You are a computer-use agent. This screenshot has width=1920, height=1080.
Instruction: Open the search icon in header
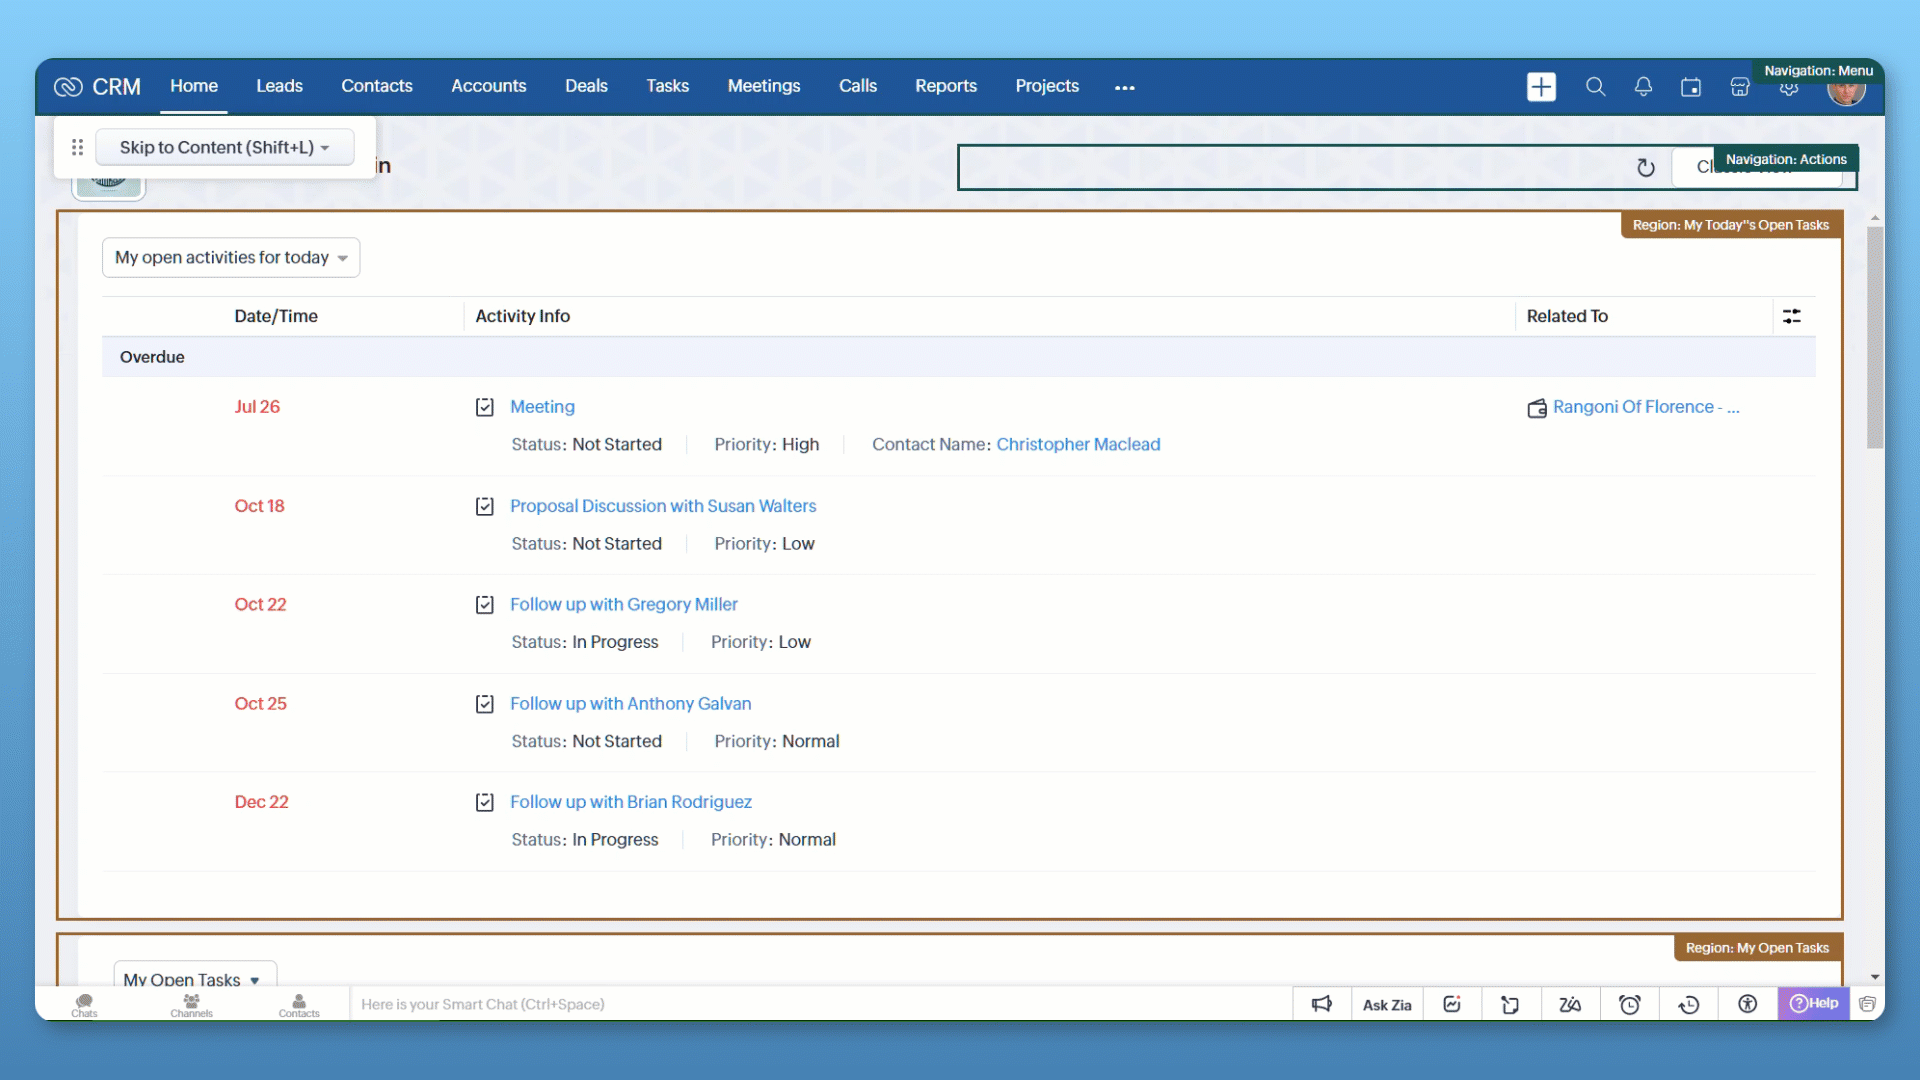pos(1595,87)
